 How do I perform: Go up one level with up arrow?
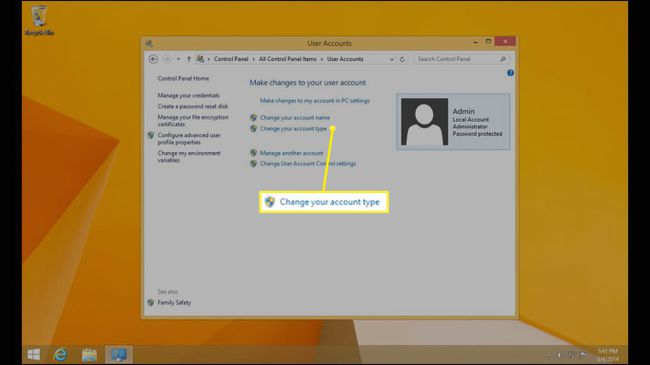click(x=189, y=59)
